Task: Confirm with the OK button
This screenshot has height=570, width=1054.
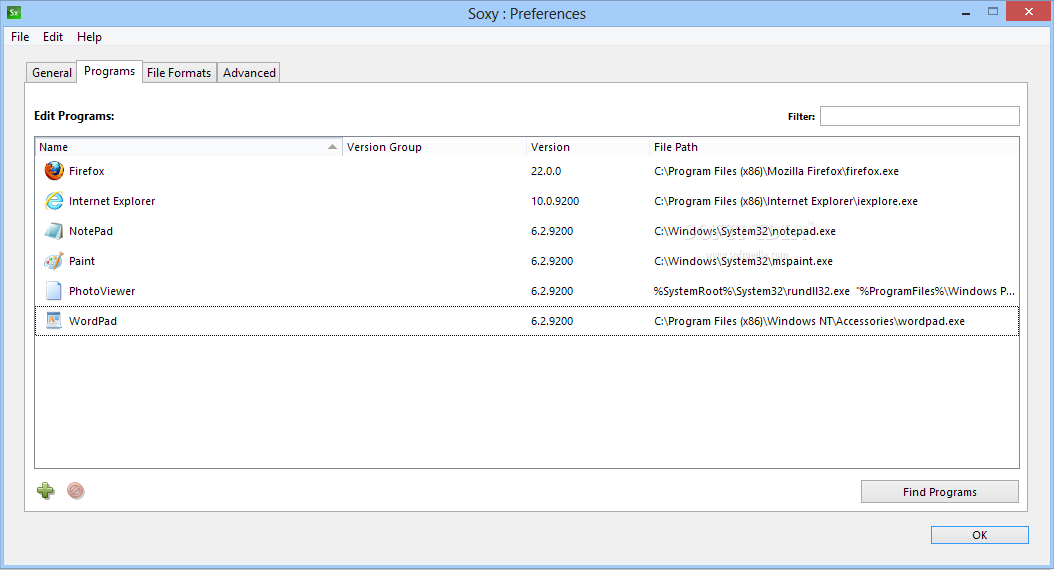Action: click(x=979, y=535)
